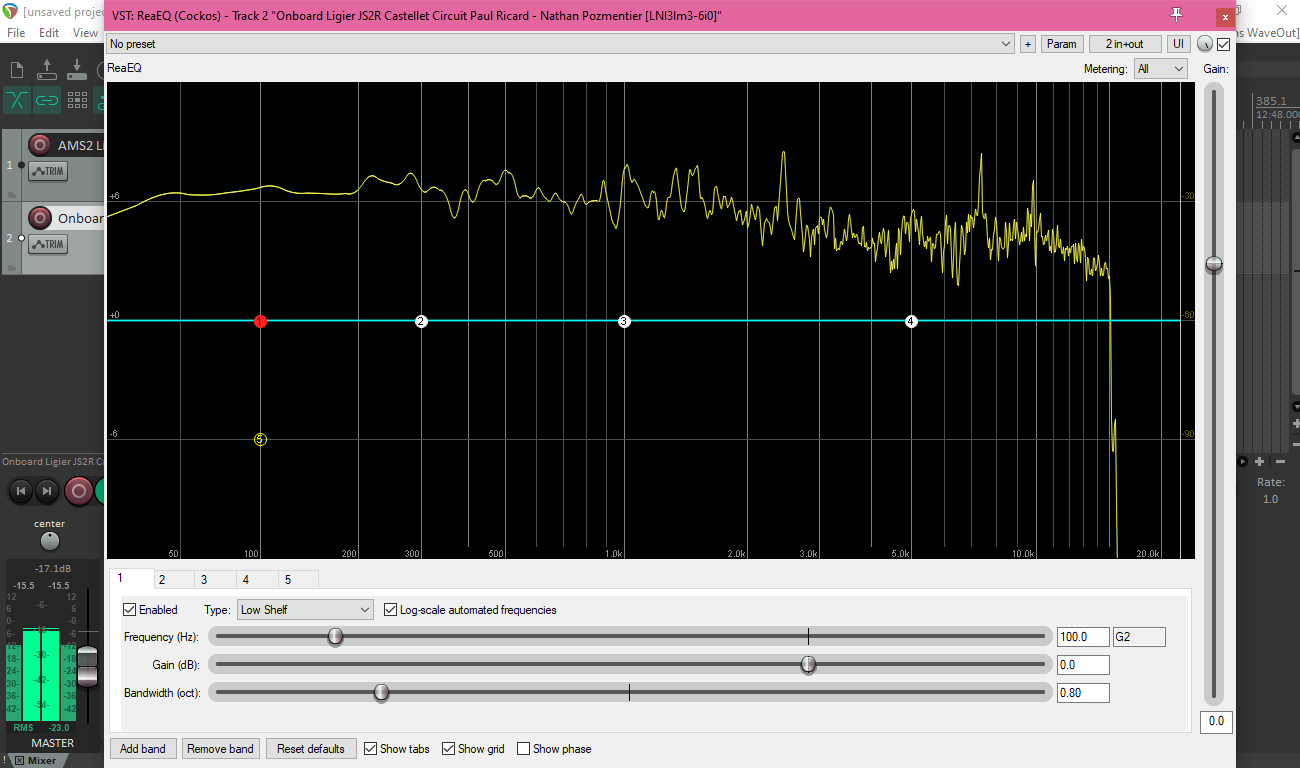Arm record on track 1 AMS2
Screen dimensions: 1300x768
(x=40, y=145)
